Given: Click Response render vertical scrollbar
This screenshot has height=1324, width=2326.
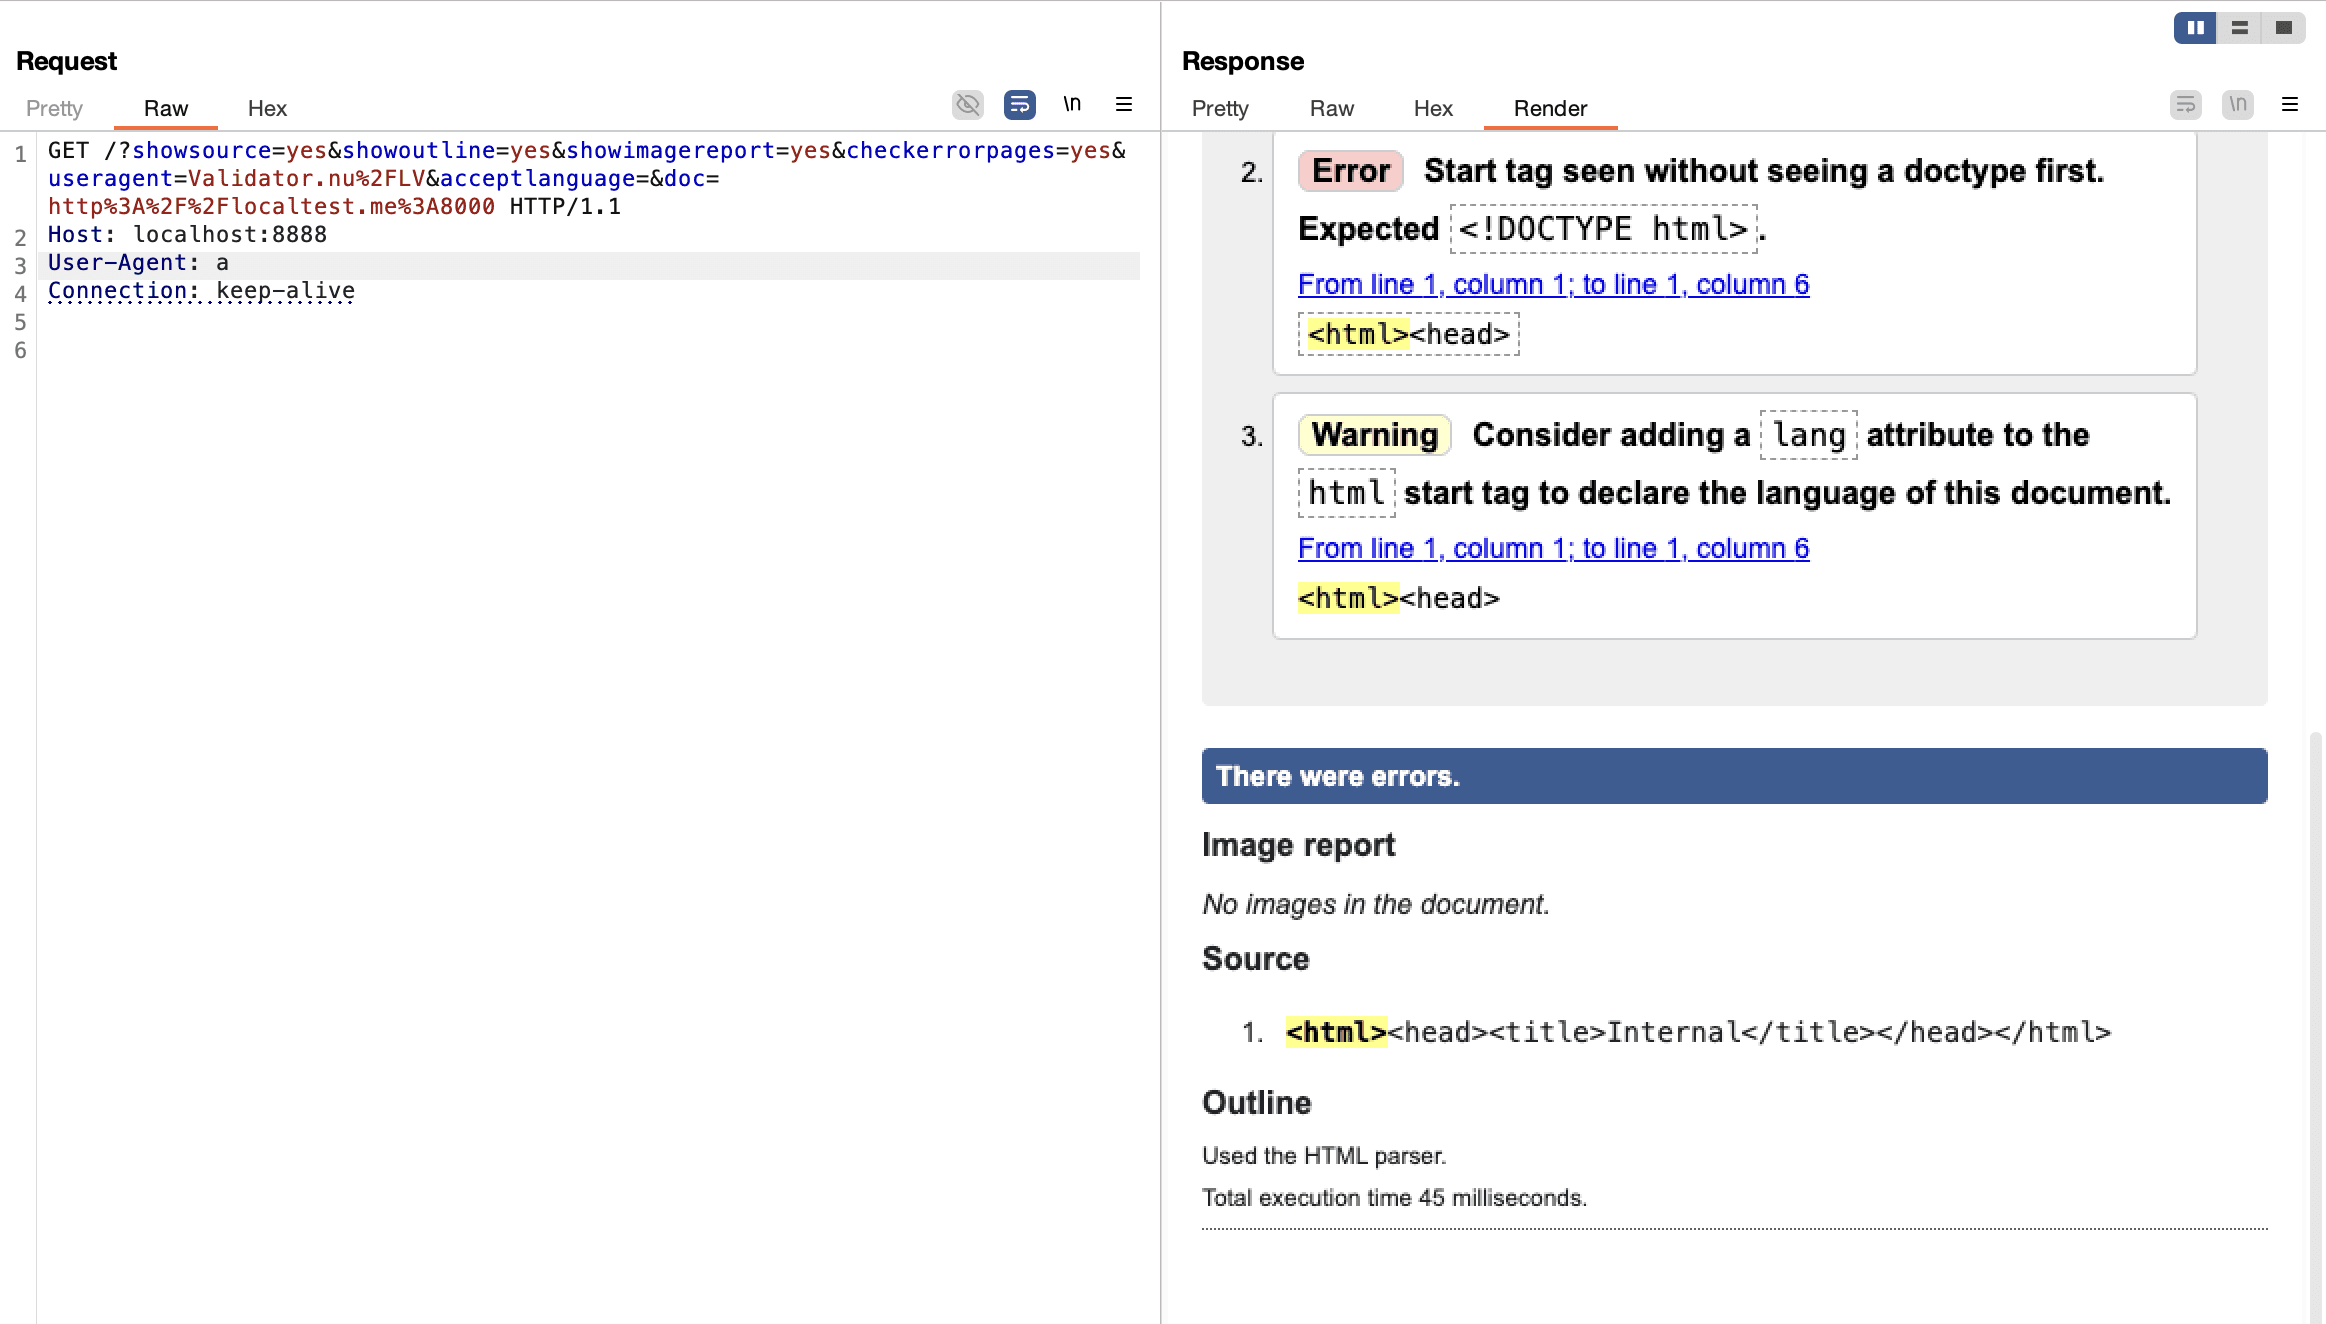Looking at the screenshot, I should (2315, 1000).
